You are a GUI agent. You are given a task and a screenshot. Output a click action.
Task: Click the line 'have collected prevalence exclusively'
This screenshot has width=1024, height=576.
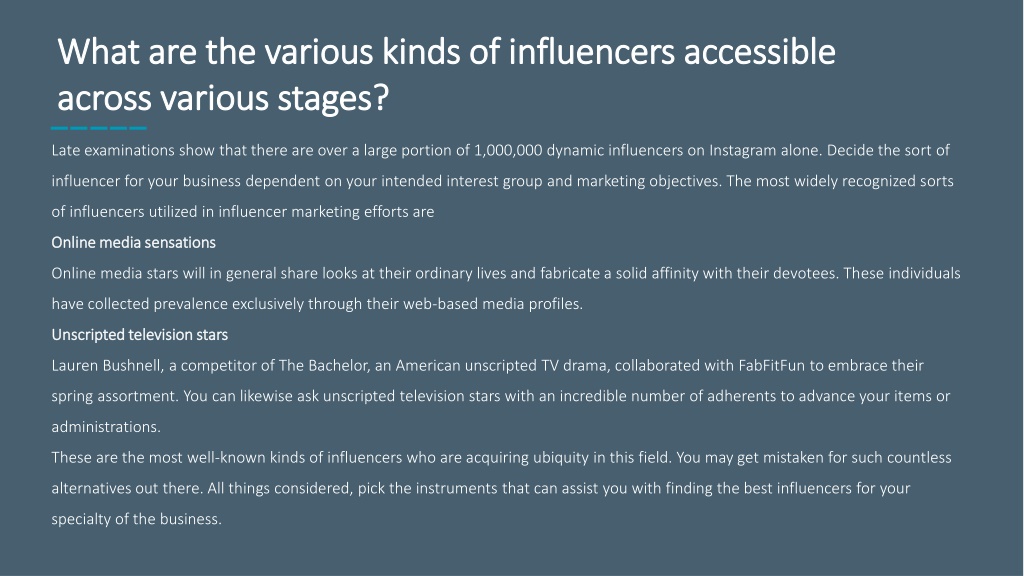[317, 304]
